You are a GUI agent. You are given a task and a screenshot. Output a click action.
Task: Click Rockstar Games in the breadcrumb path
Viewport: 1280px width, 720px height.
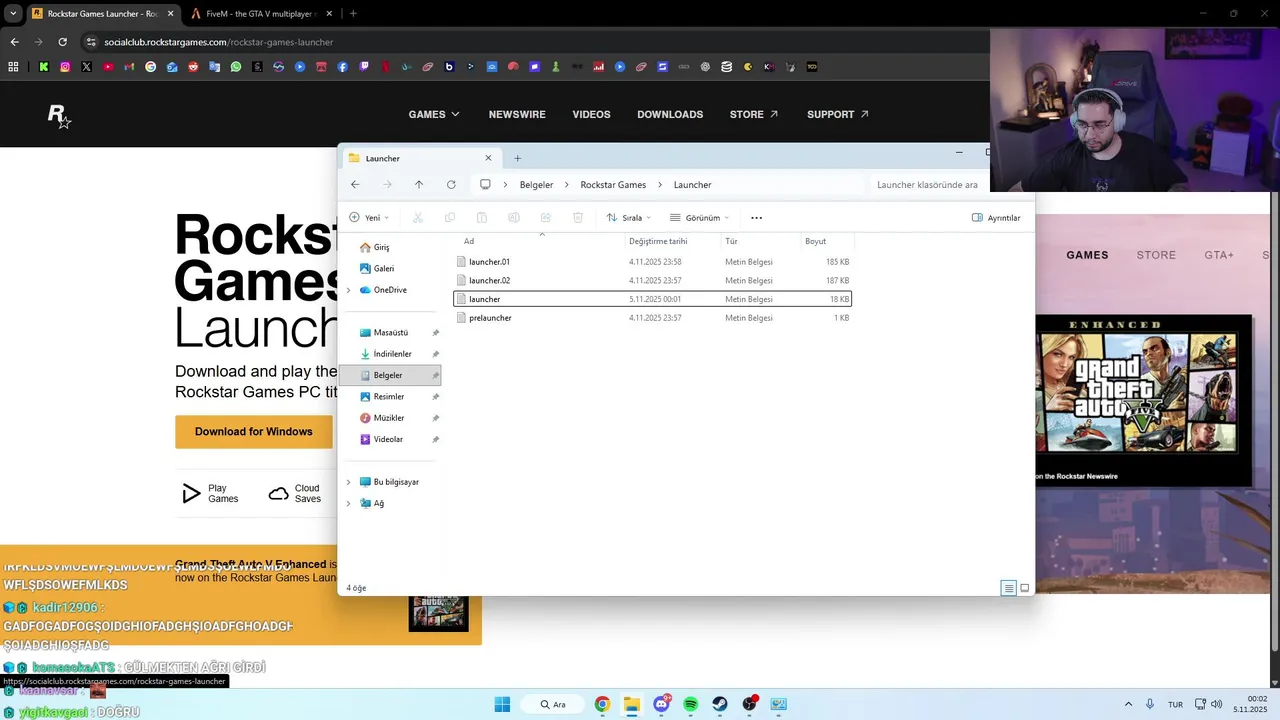click(x=613, y=185)
